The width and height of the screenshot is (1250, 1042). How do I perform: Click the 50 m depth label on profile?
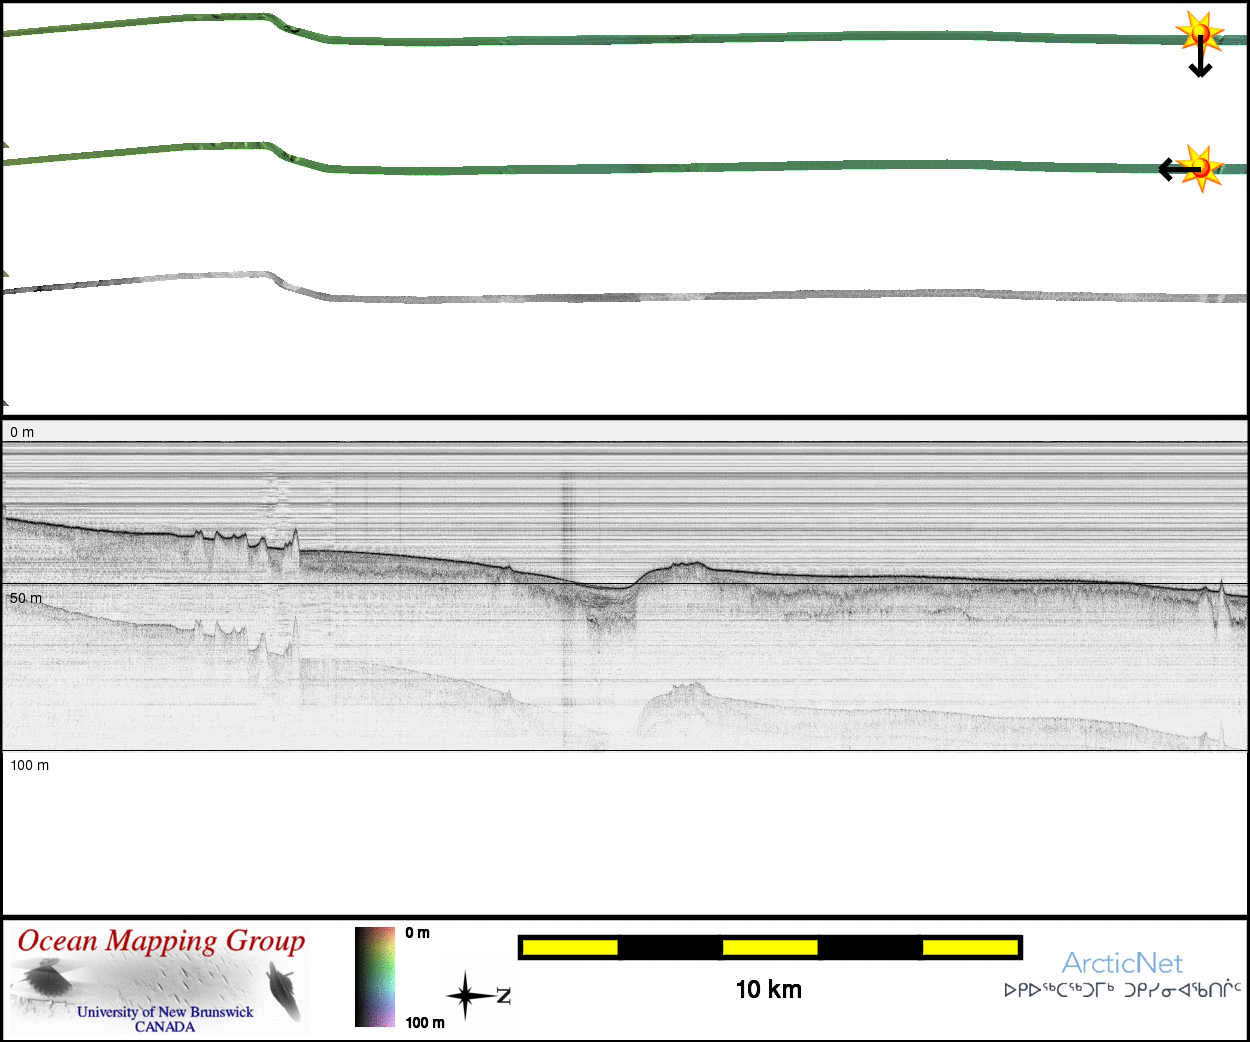coord(26,598)
